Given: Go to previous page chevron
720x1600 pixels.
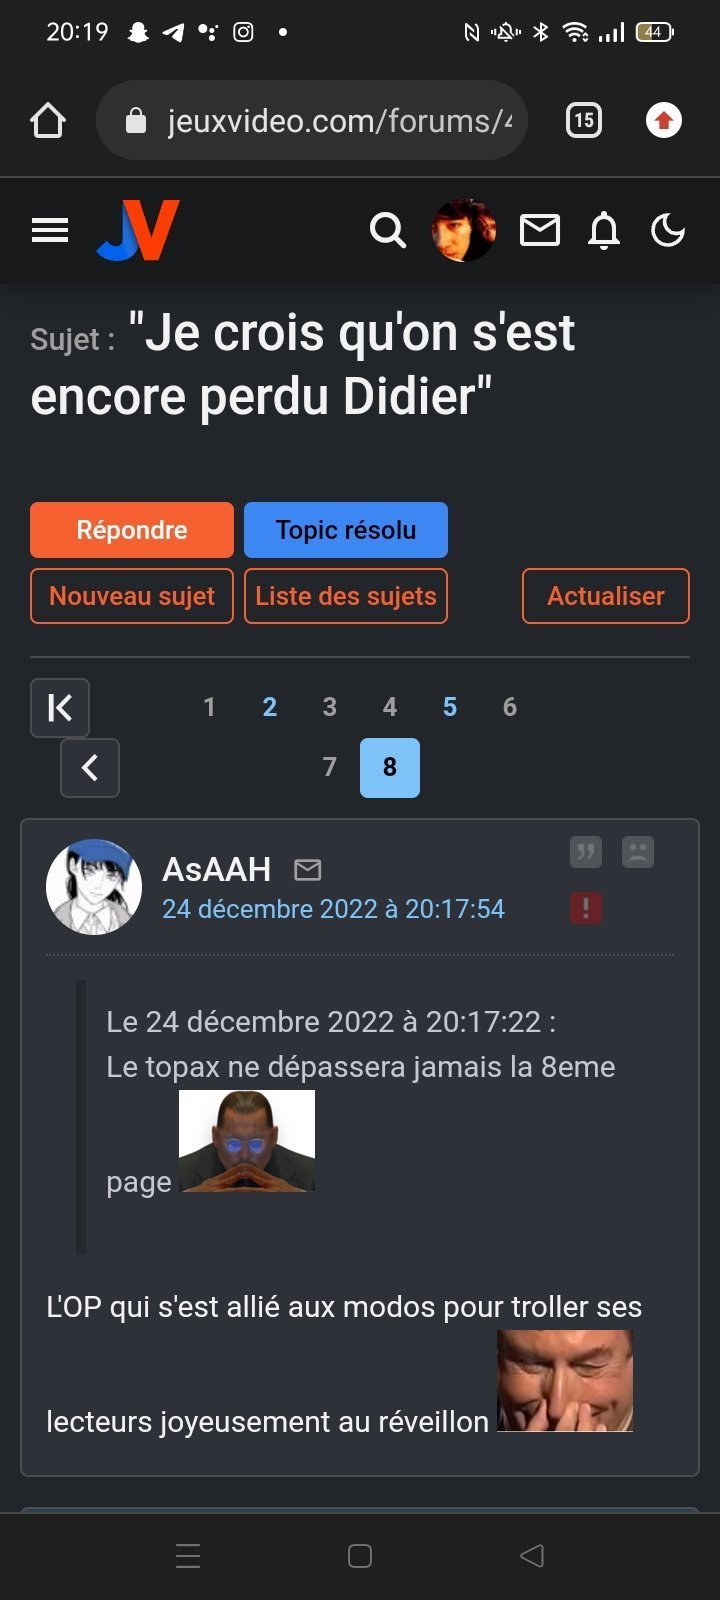Looking at the screenshot, I should pyautogui.click(x=90, y=768).
